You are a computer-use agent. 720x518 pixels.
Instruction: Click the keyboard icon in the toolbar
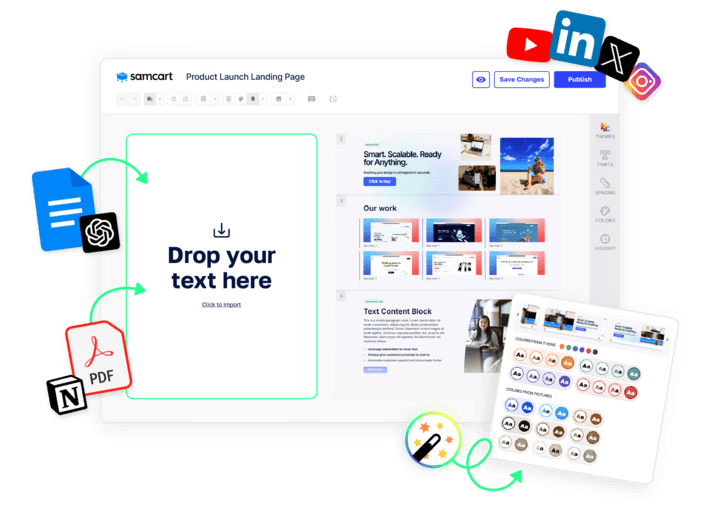[x=311, y=99]
